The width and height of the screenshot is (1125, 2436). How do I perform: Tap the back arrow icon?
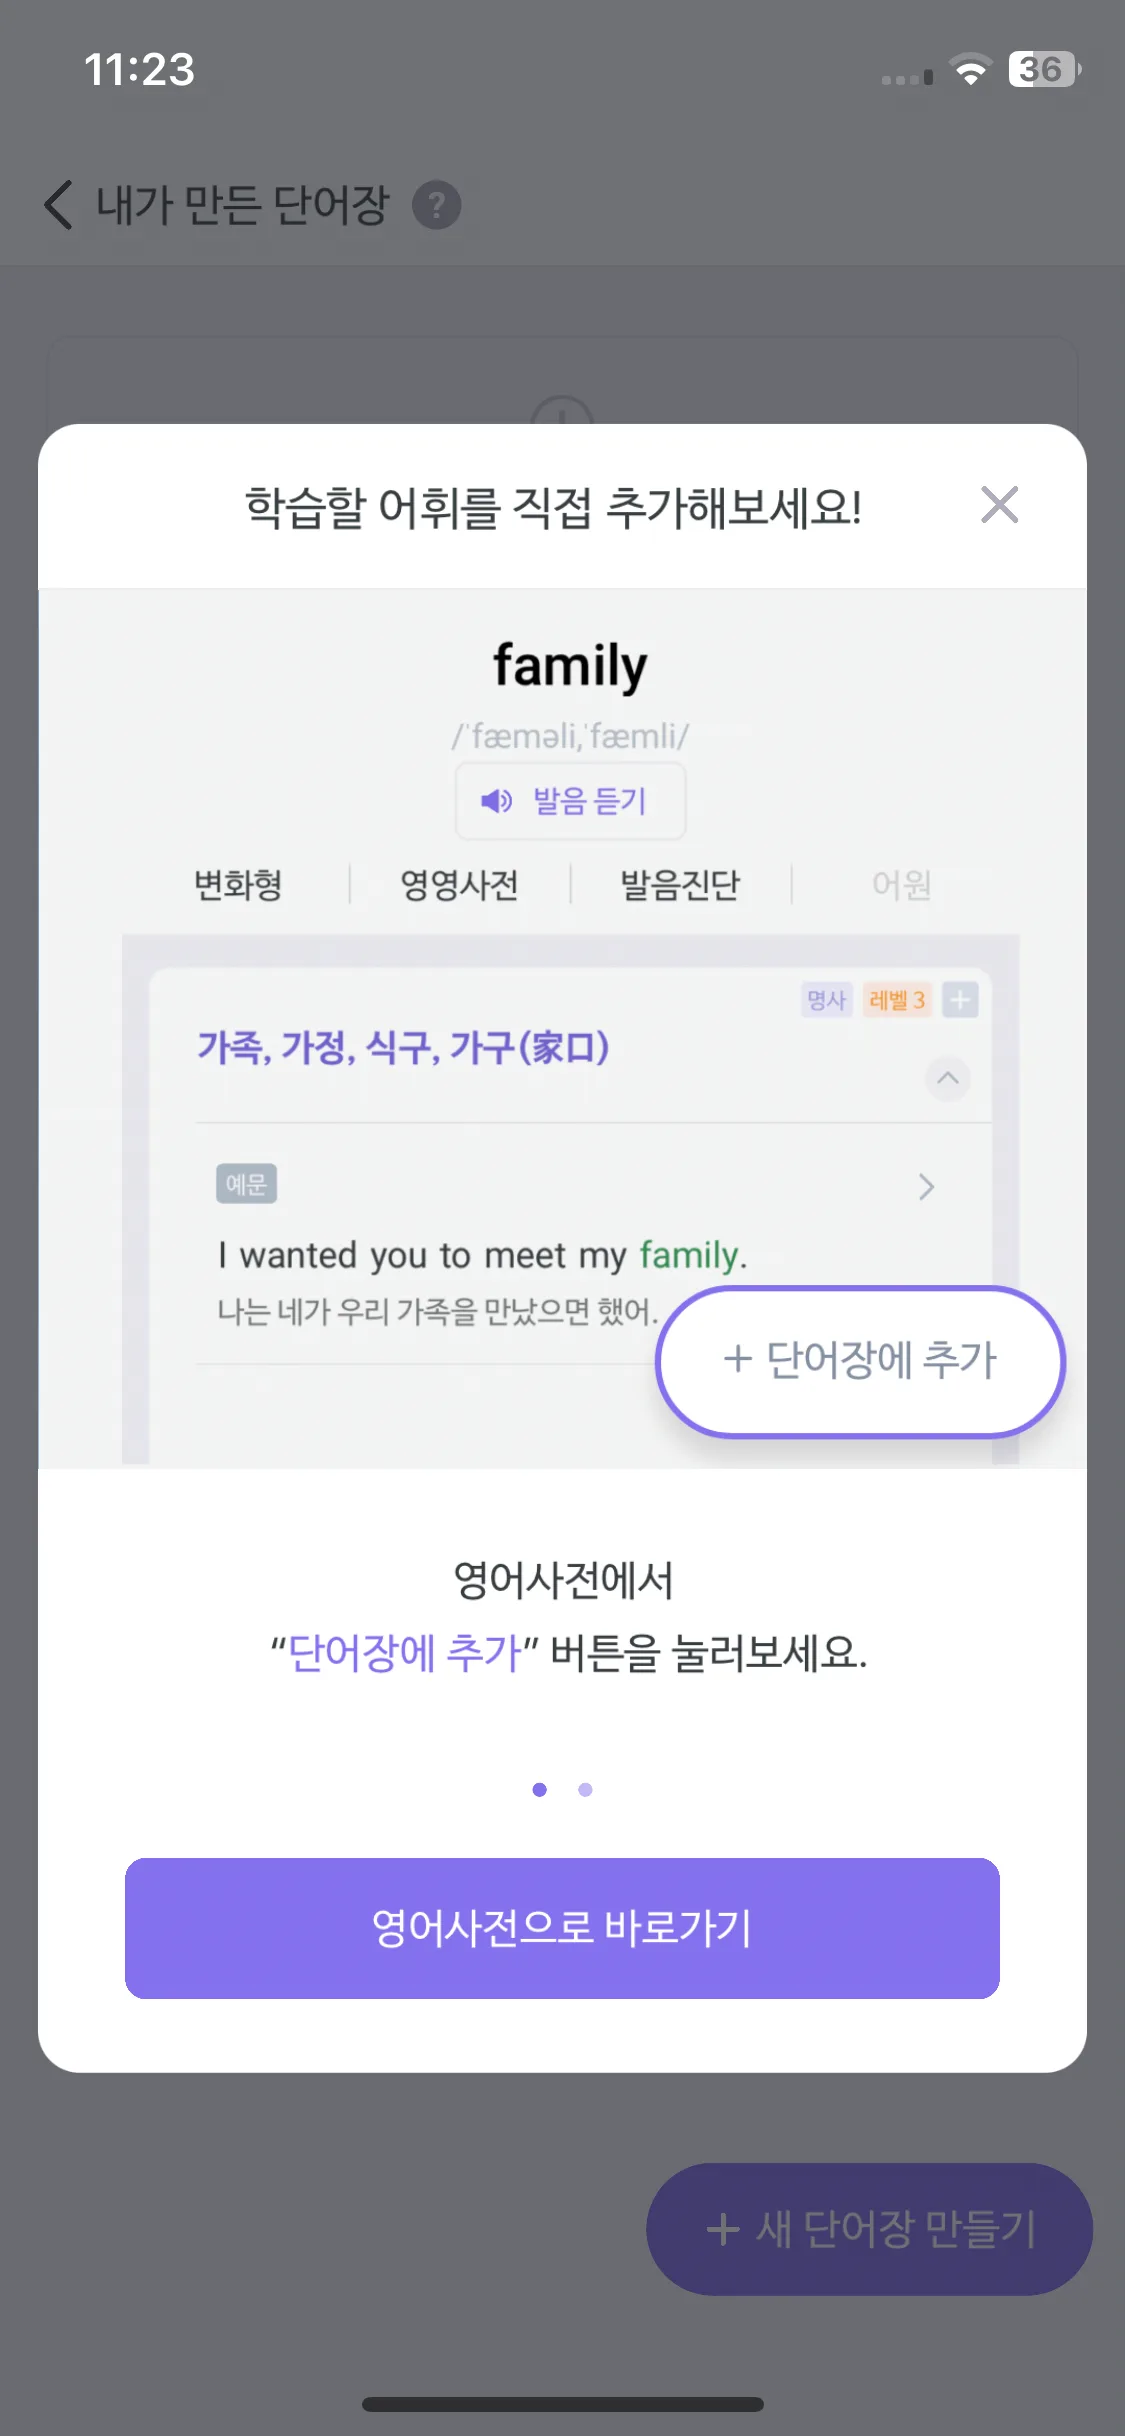point(58,205)
